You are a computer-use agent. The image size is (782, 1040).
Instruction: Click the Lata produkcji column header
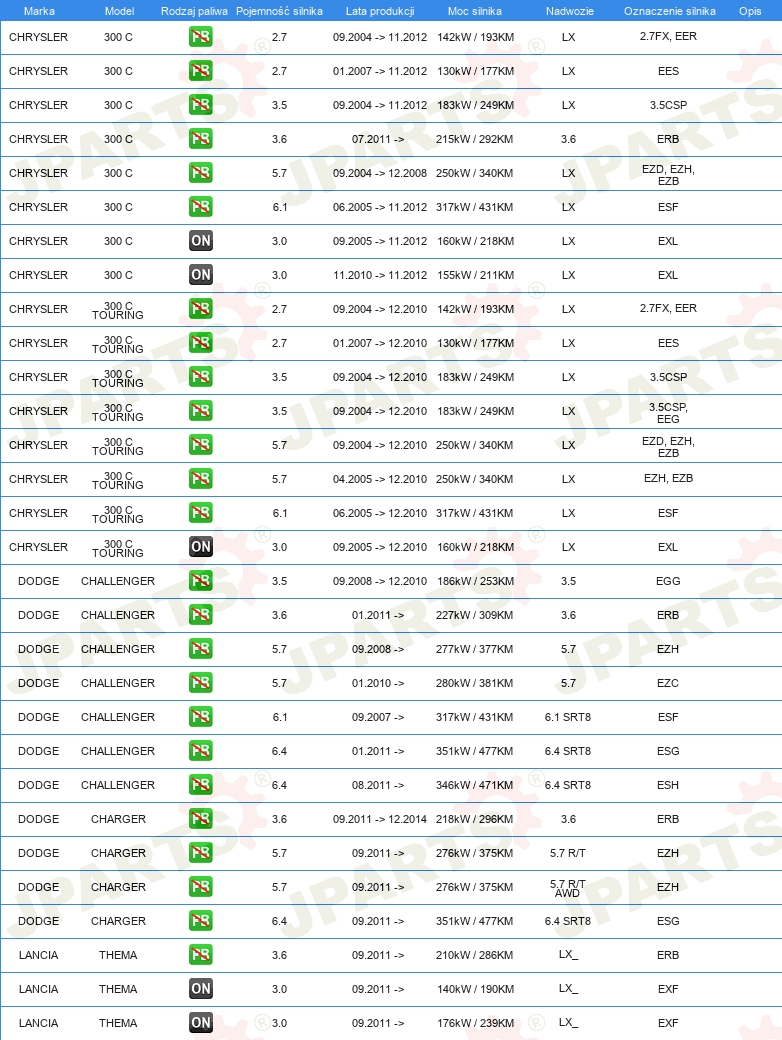click(x=380, y=11)
